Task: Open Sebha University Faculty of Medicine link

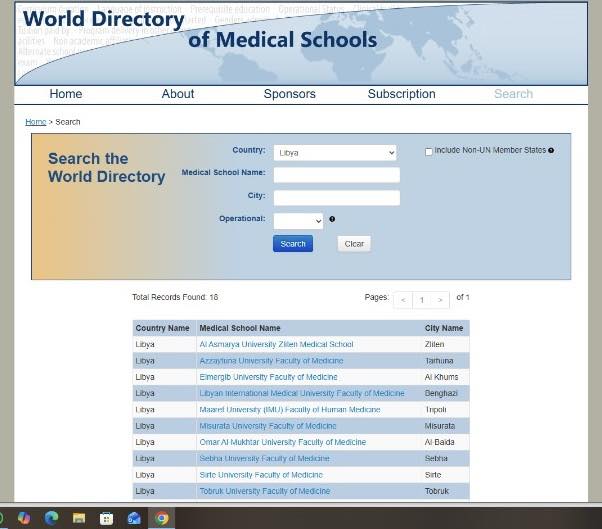Action: click(x=265, y=458)
